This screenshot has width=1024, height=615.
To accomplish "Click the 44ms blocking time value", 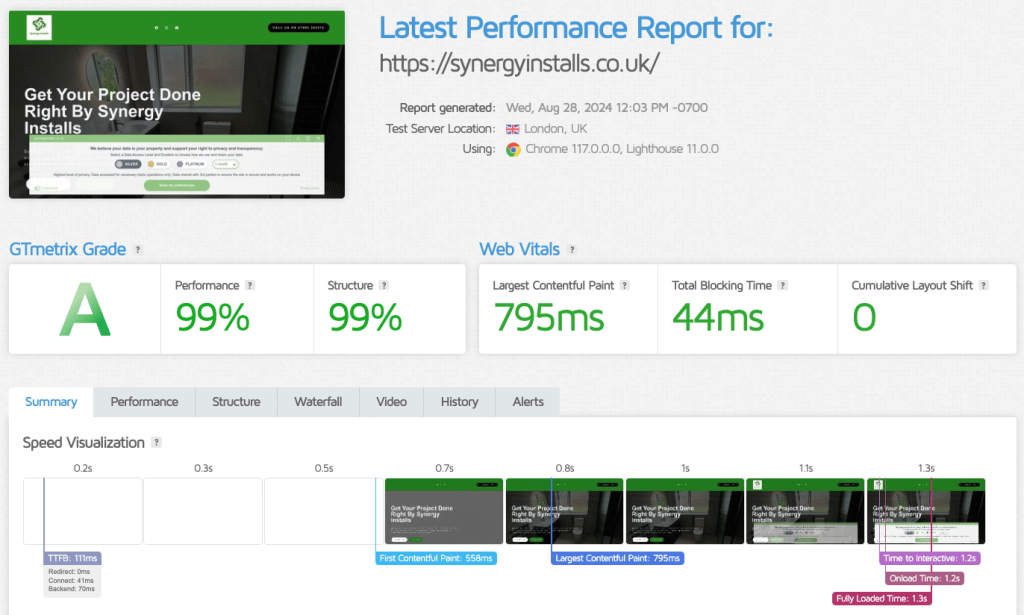I will tap(718, 318).
